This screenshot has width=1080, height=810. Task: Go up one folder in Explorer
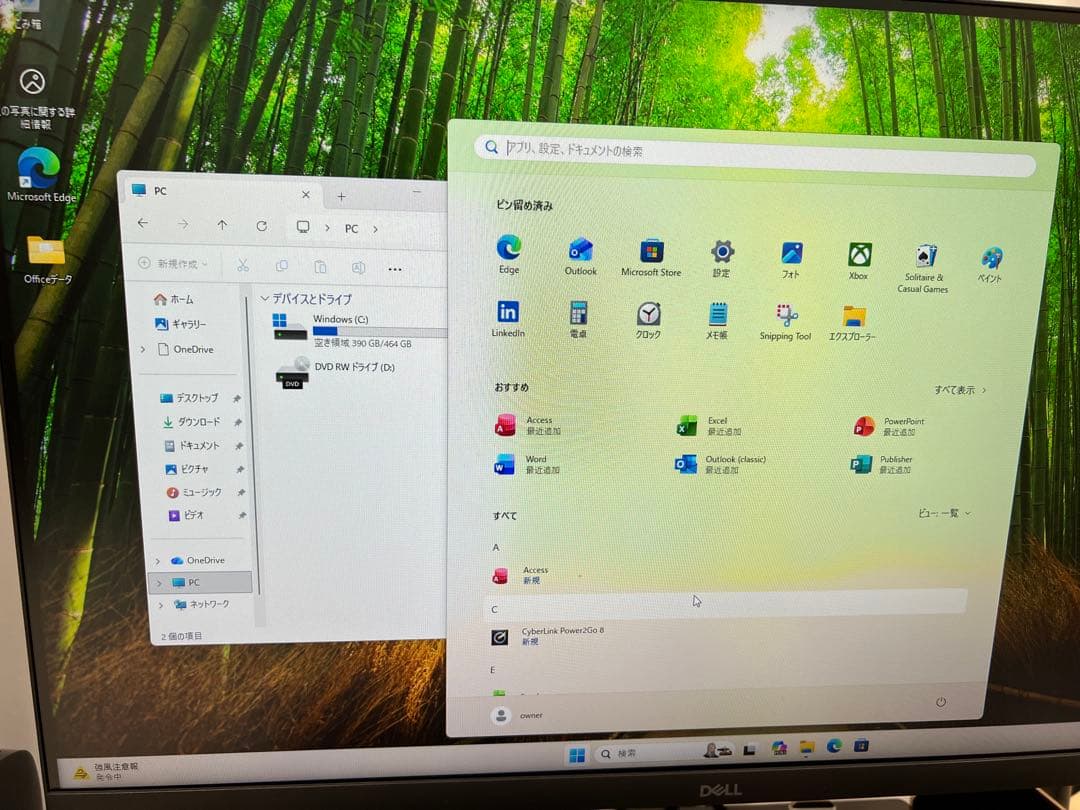pyautogui.click(x=222, y=225)
